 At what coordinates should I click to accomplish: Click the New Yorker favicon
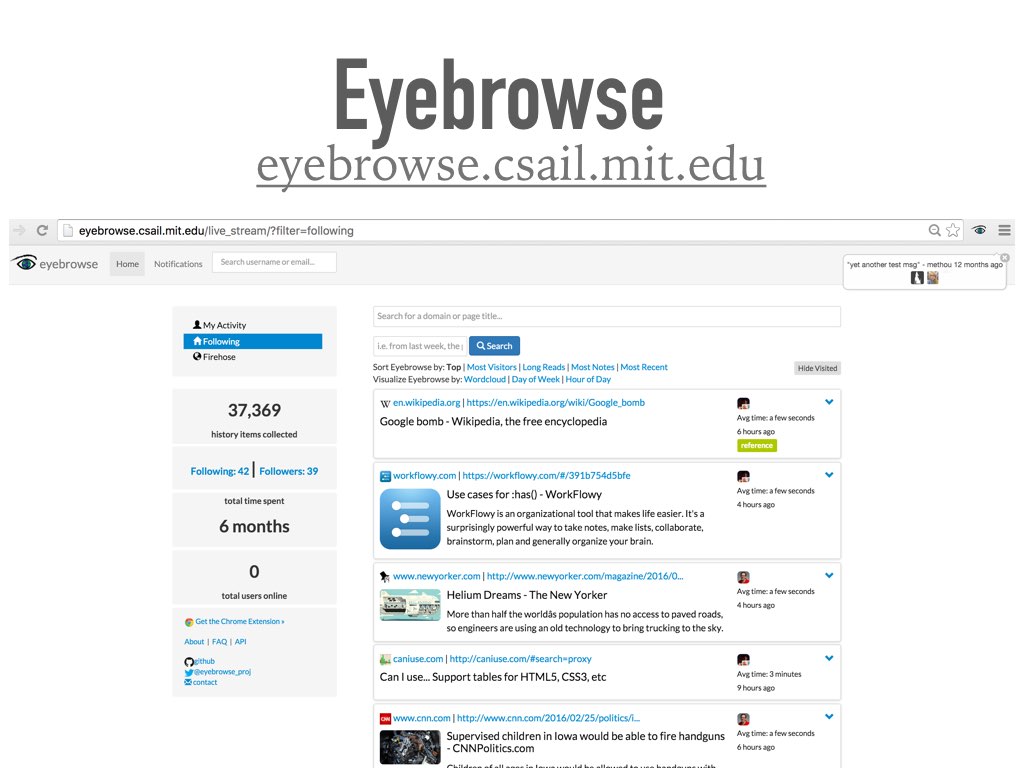385,577
